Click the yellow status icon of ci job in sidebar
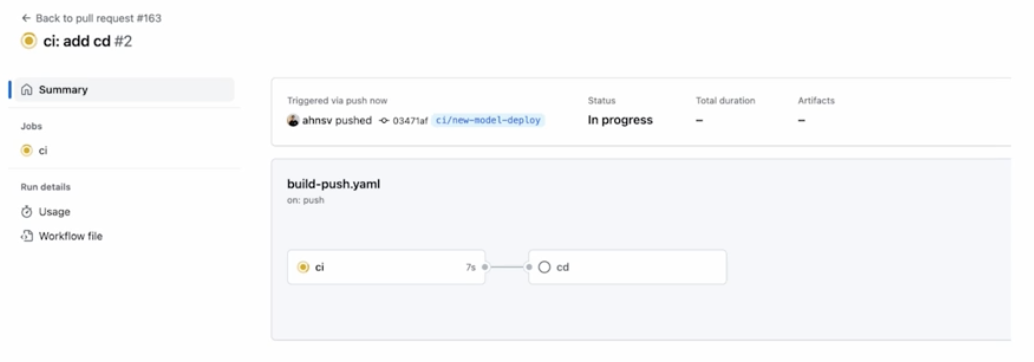 click(26, 150)
